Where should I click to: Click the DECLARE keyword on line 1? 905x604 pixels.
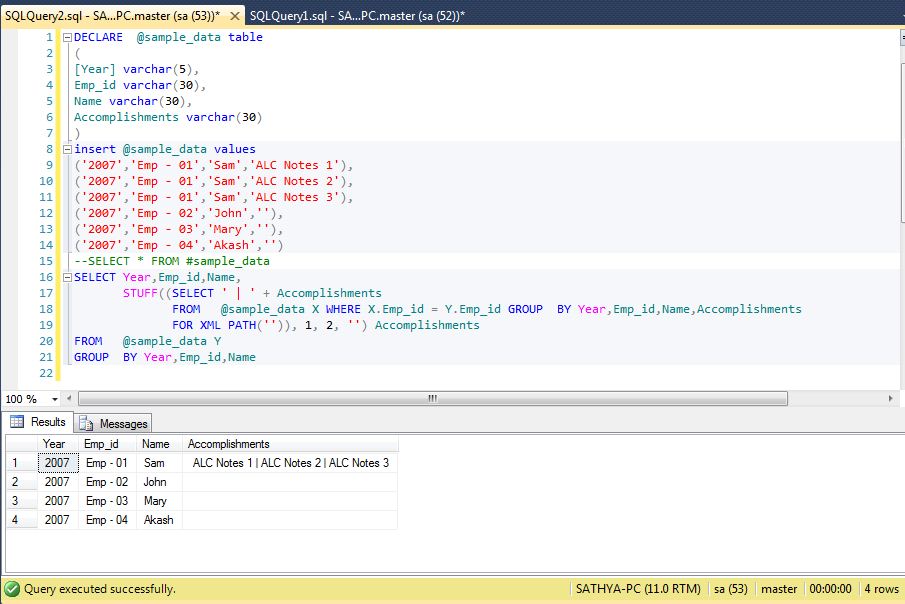(x=98, y=37)
